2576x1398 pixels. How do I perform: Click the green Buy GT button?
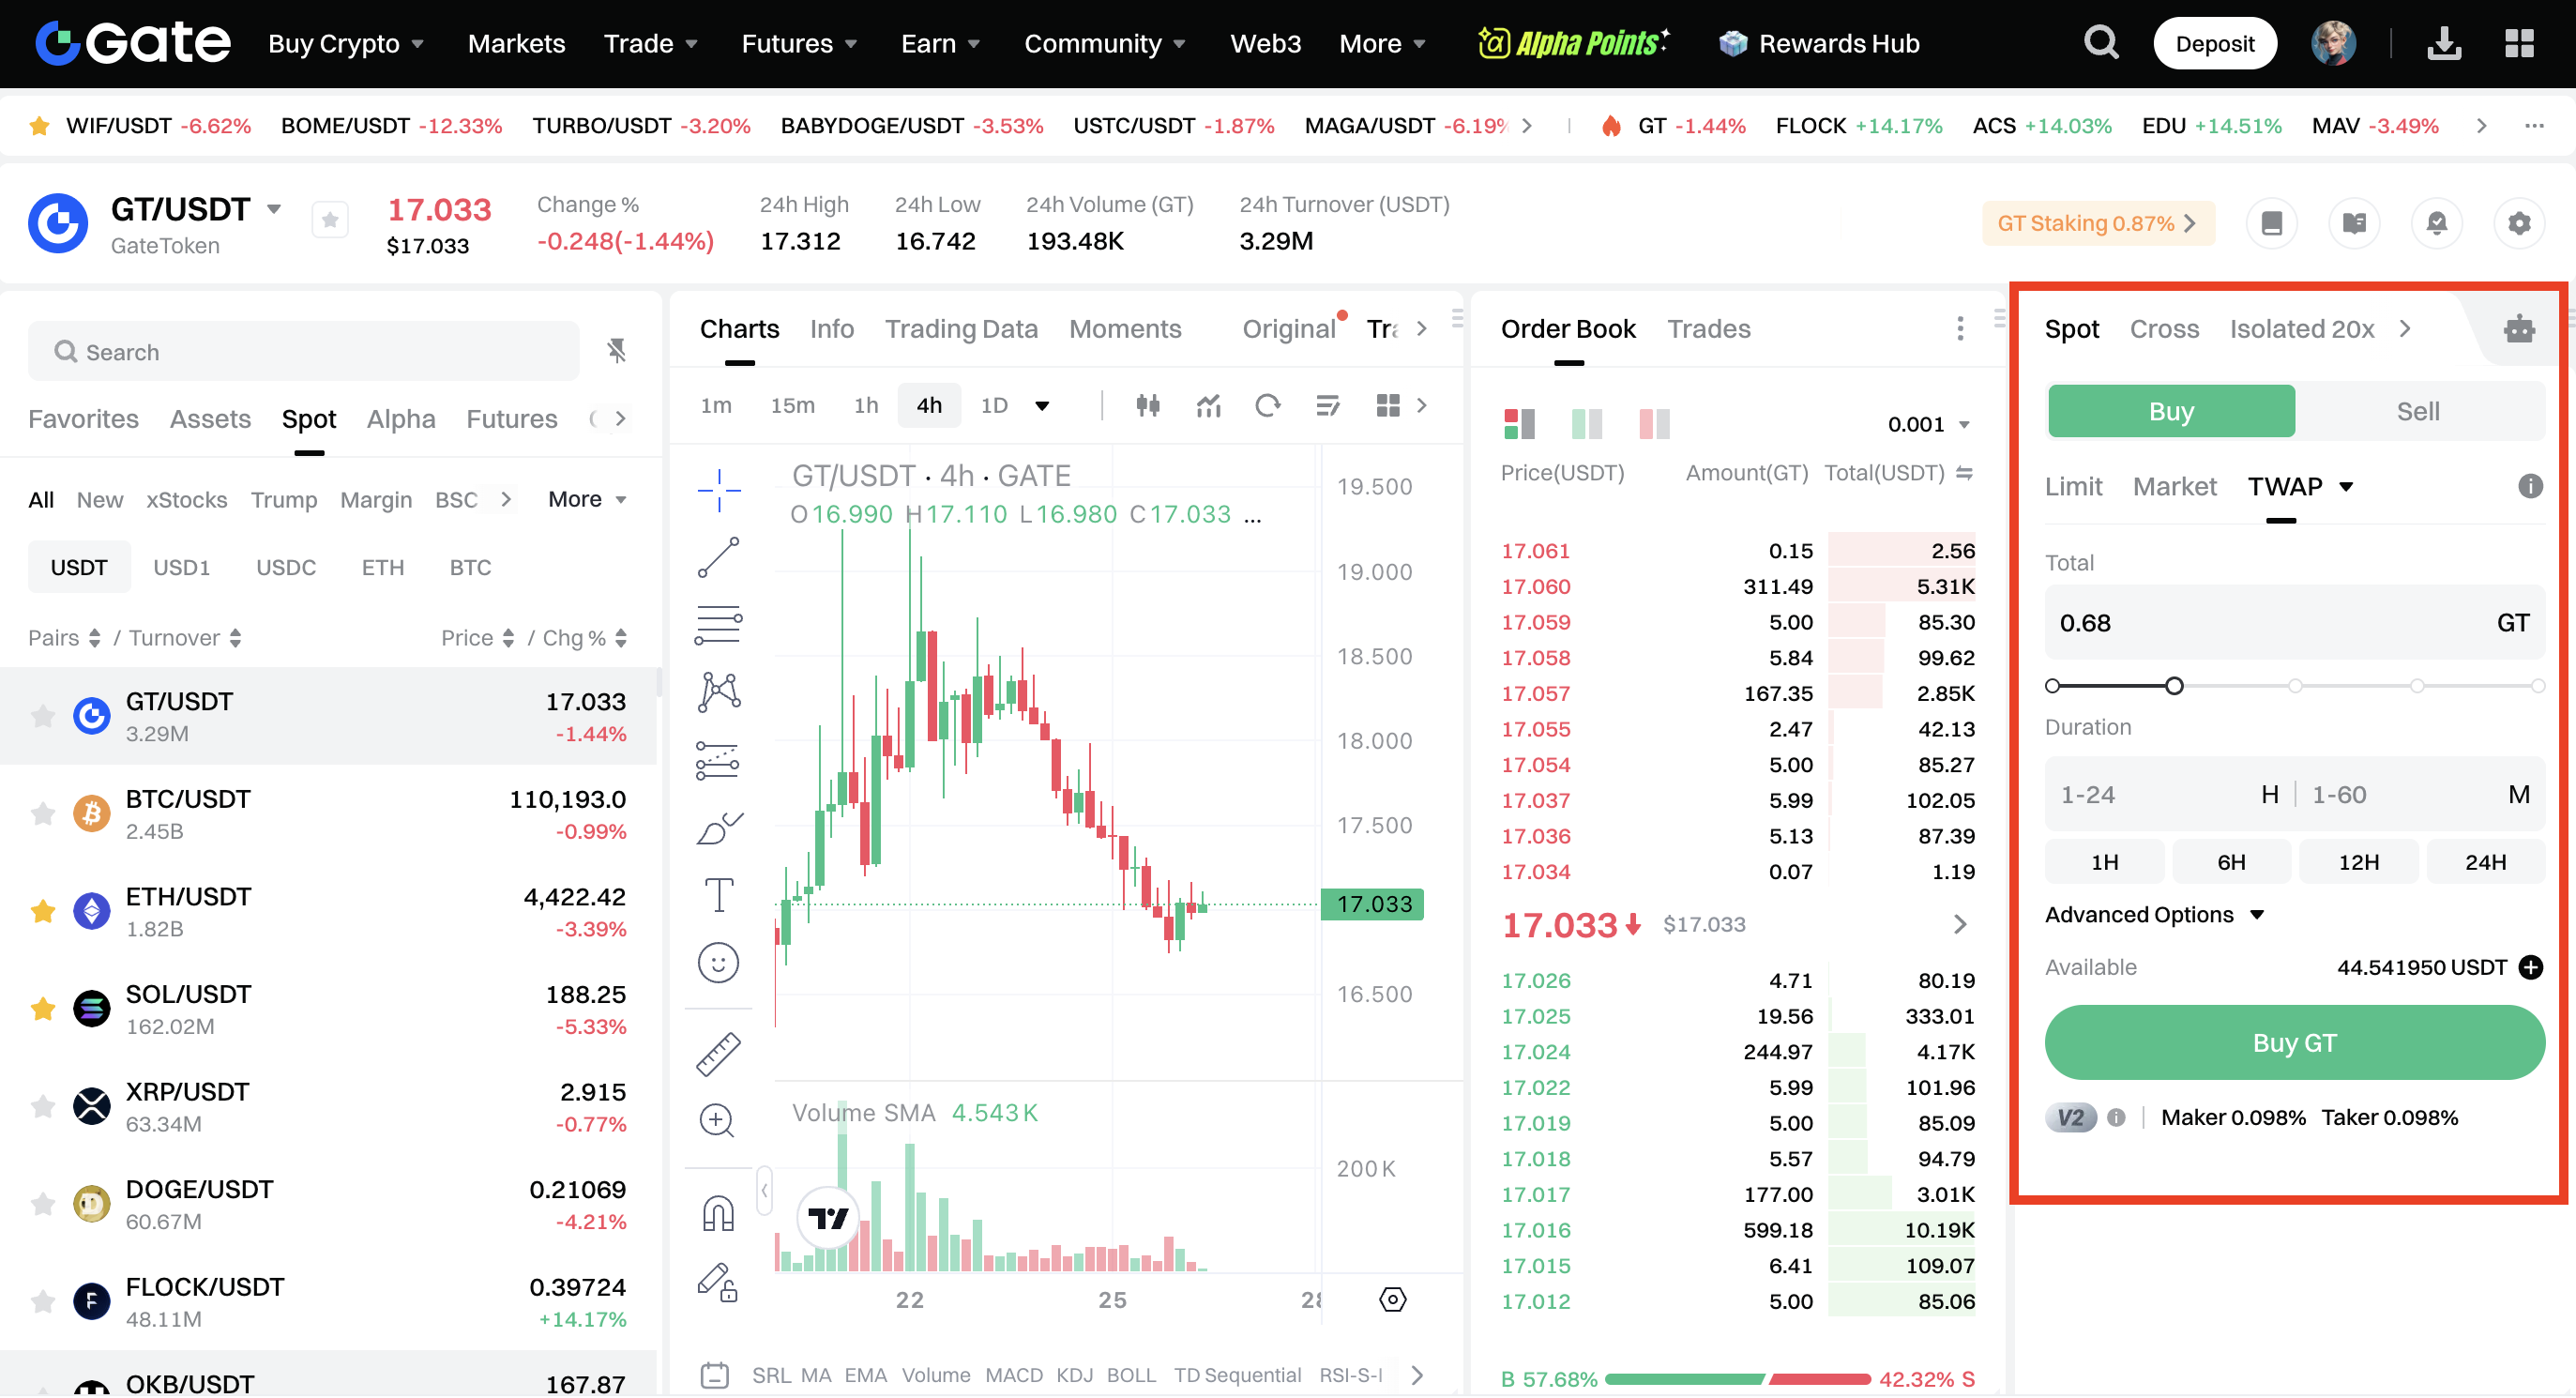pyautogui.click(x=2294, y=1043)
